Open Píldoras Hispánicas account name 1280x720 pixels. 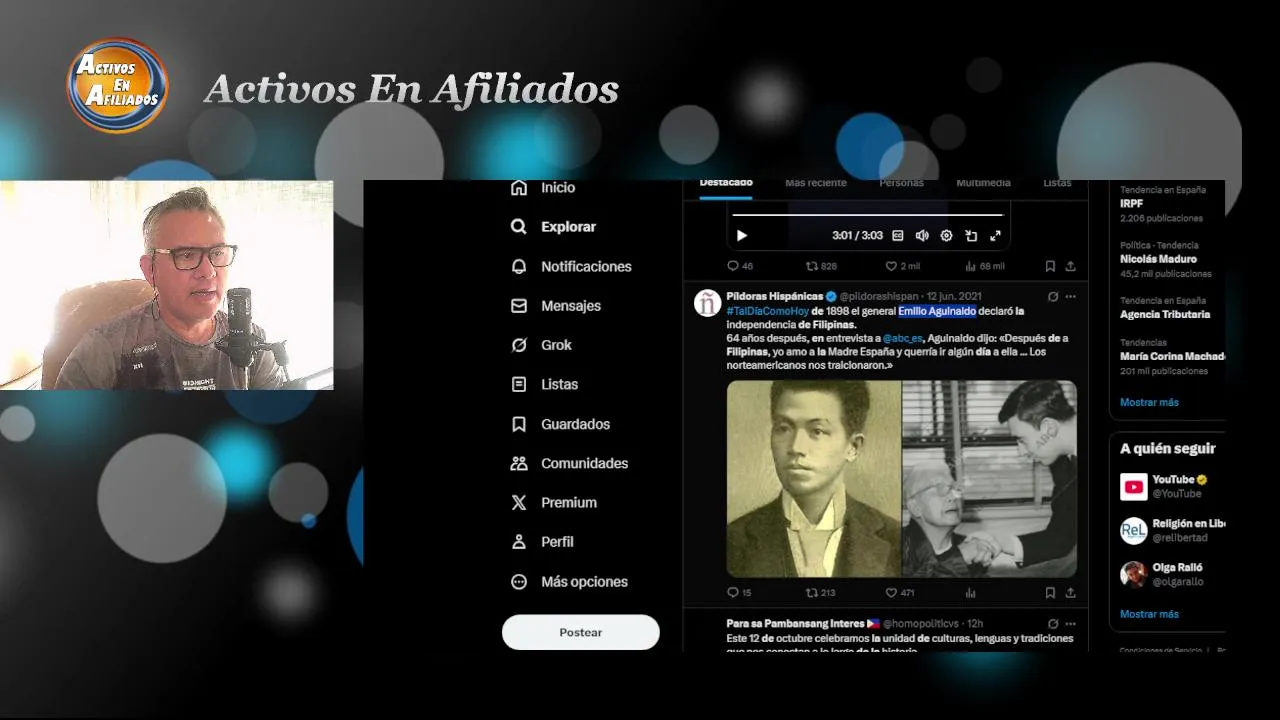[x=775, y=297]
